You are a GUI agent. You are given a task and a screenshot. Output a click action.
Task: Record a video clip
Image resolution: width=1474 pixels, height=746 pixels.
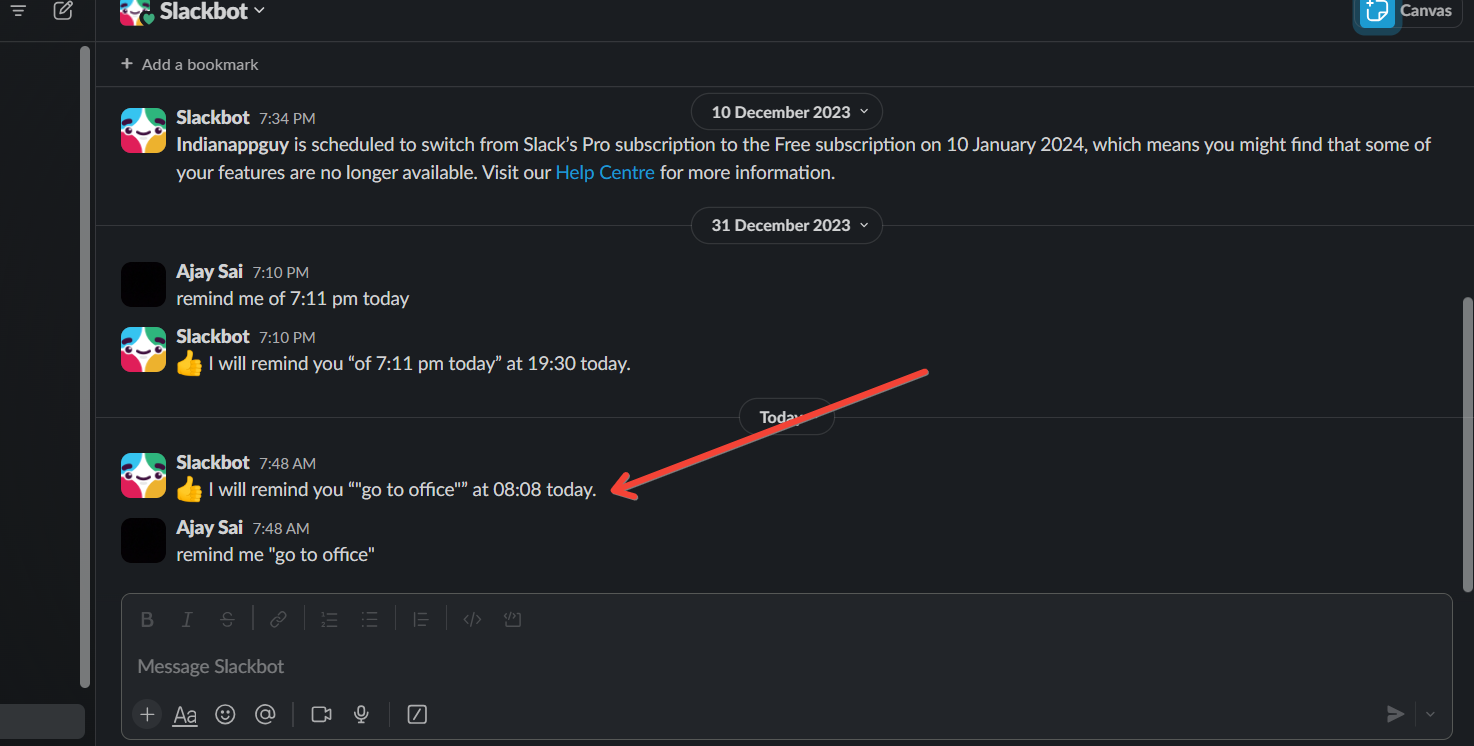[x=321, y=714]
